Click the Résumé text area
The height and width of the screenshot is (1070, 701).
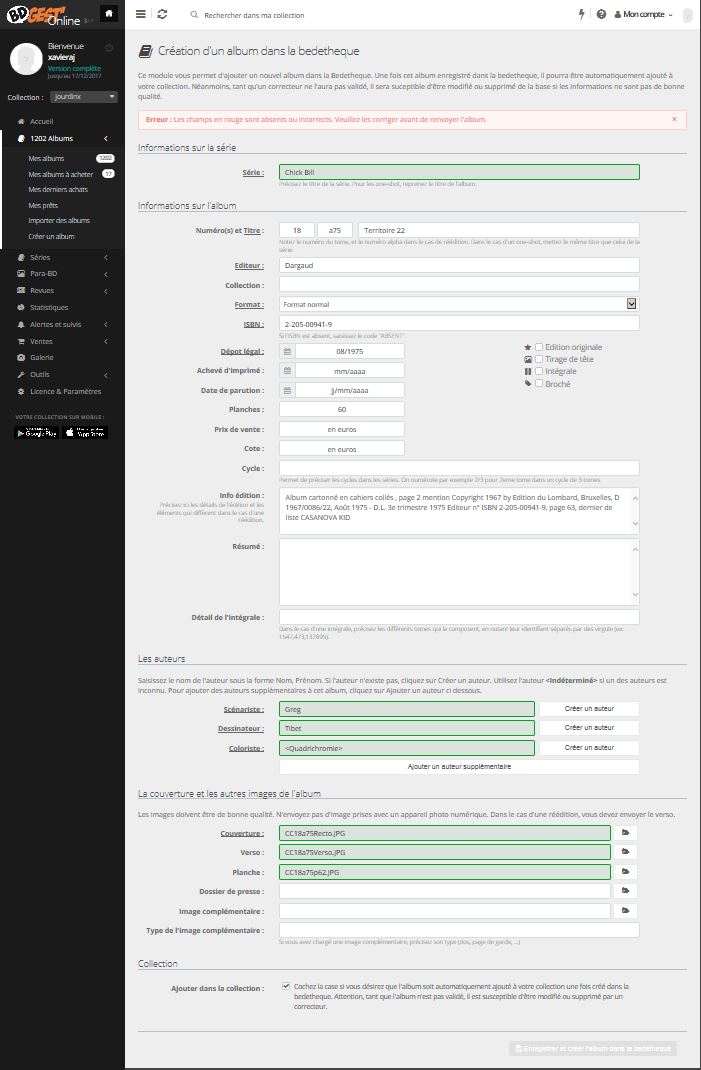pos(459,571)
